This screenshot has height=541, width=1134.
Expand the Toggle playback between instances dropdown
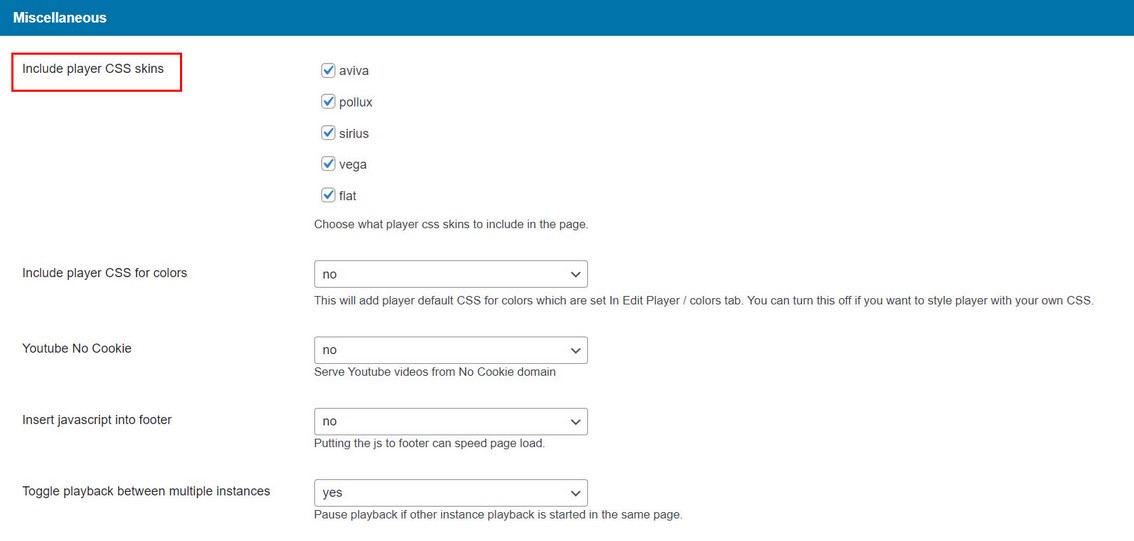pos(450,492)
